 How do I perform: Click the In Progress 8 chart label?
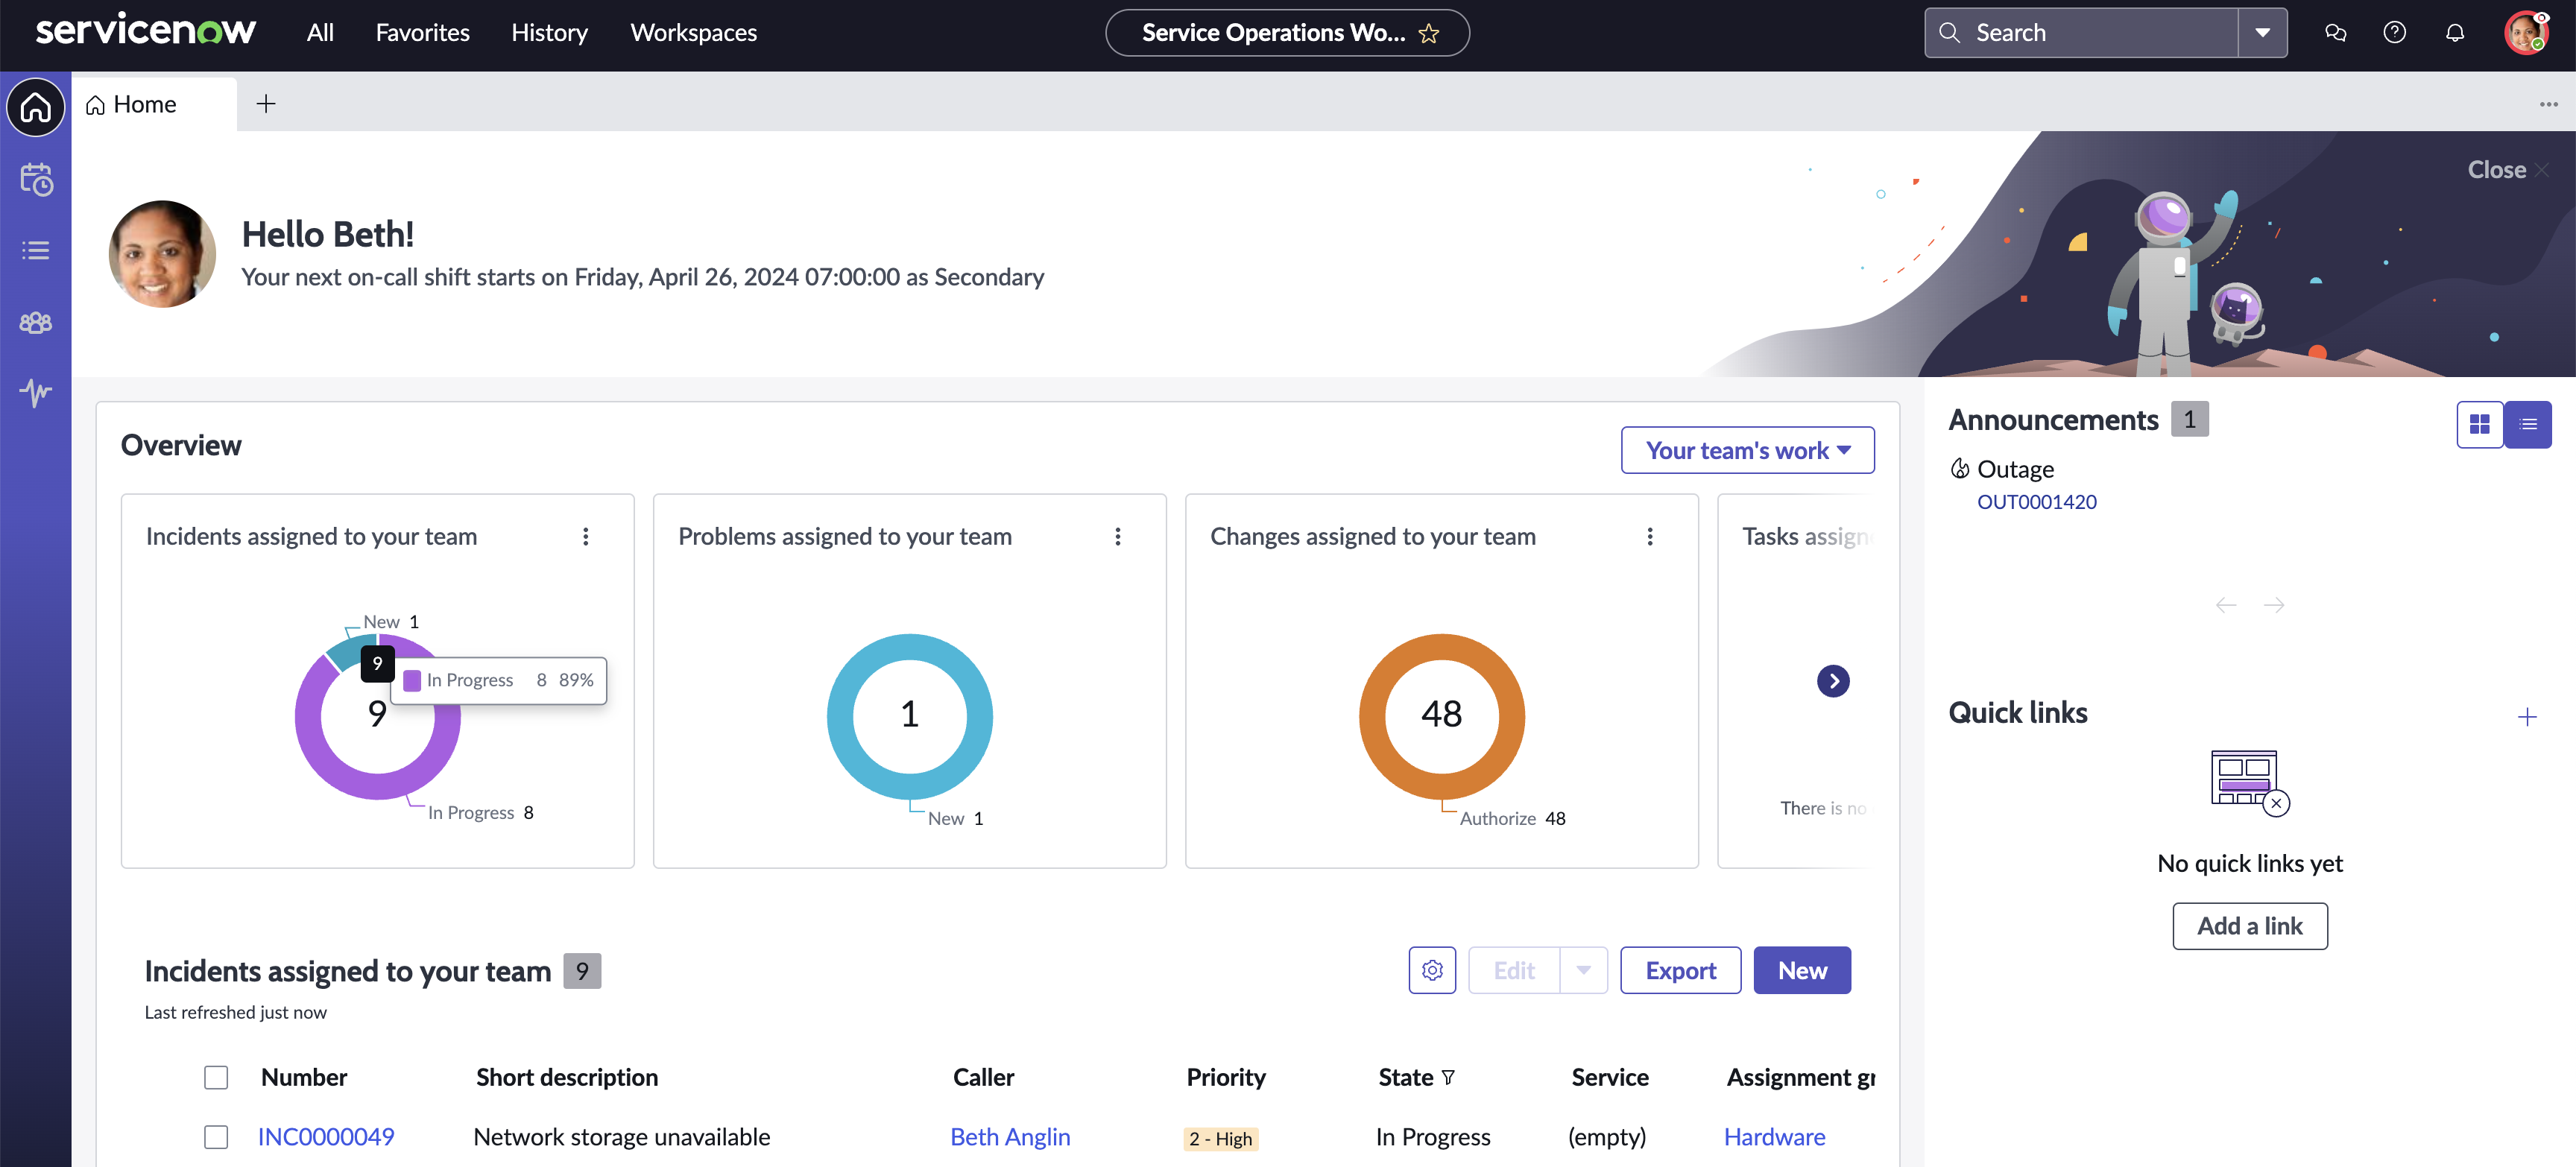(x=480, y=813)
